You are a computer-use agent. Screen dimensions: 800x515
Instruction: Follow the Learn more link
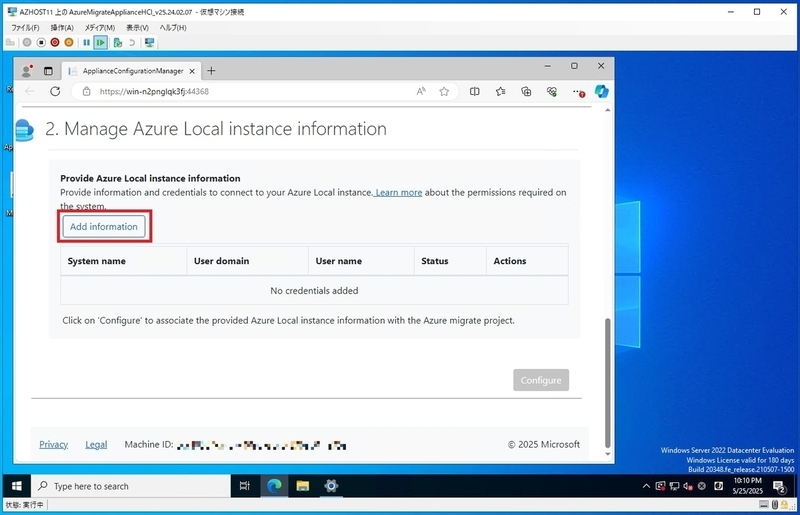[398, 192]
